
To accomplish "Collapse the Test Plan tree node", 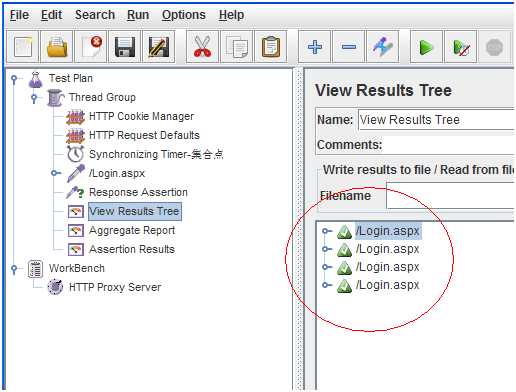I will (x=14, y=79).
